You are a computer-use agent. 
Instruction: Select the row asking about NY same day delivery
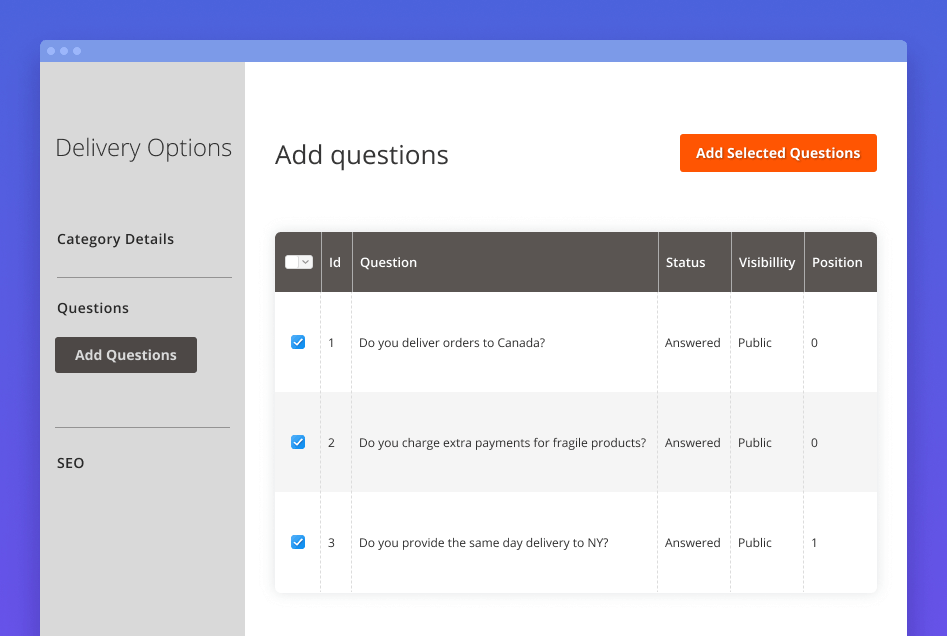tap(484, 542)
